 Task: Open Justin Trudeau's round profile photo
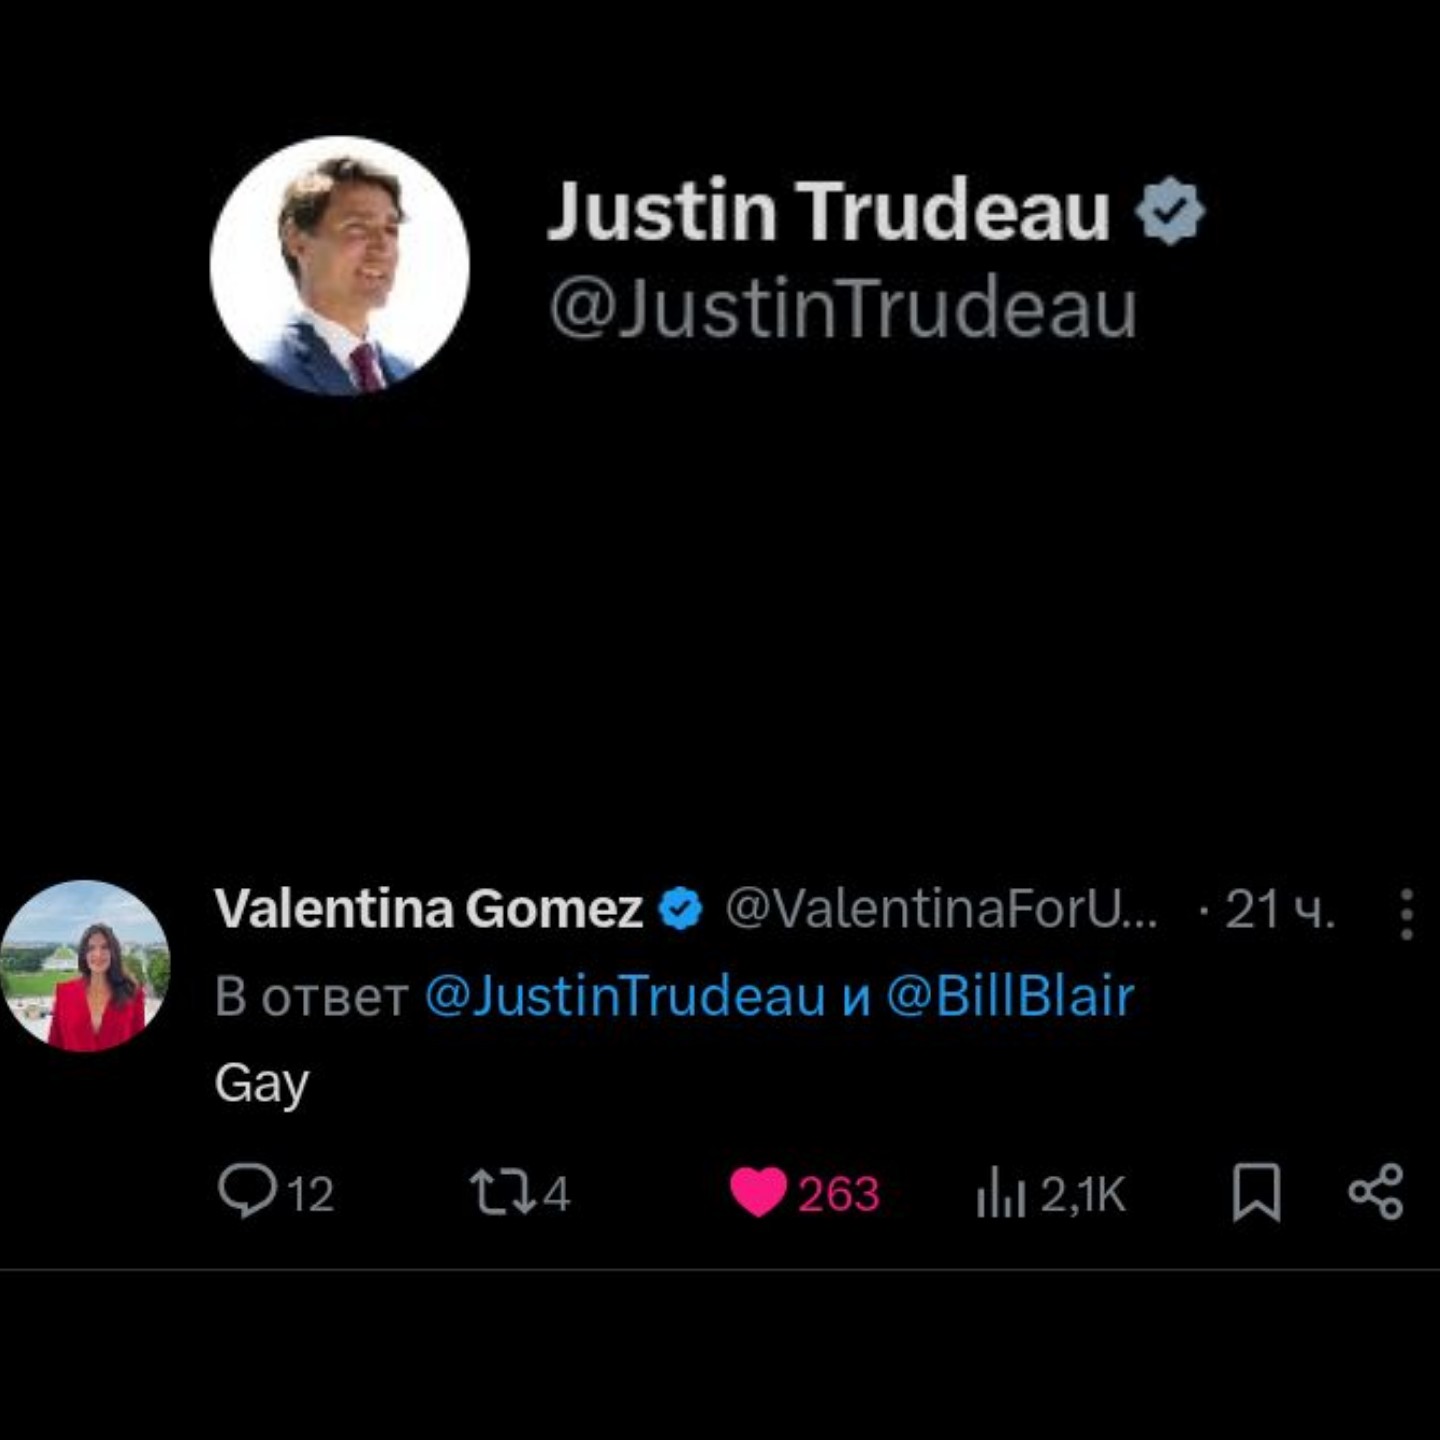pos(339,266)
